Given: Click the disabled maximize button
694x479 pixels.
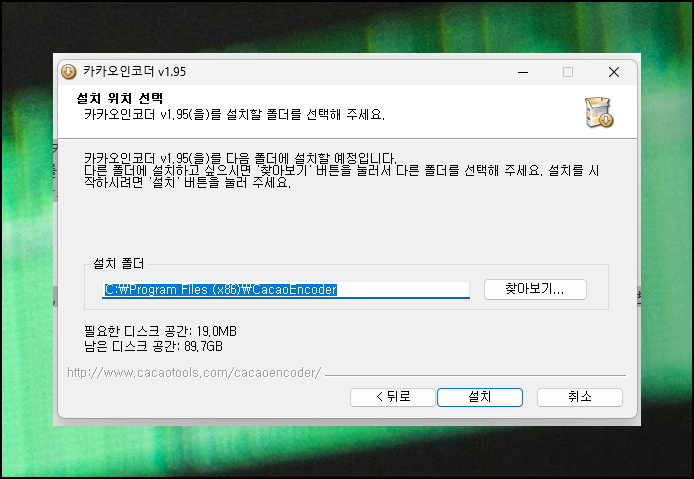Looking at the screenshot, I should click(x=568, y=72).
